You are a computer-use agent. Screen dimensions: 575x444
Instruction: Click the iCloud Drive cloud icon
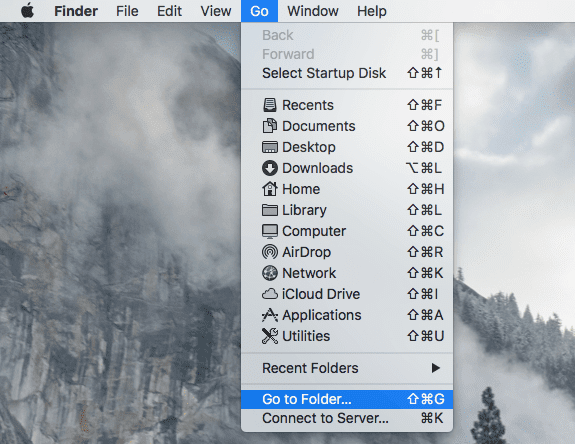click(x=270, y=294)
